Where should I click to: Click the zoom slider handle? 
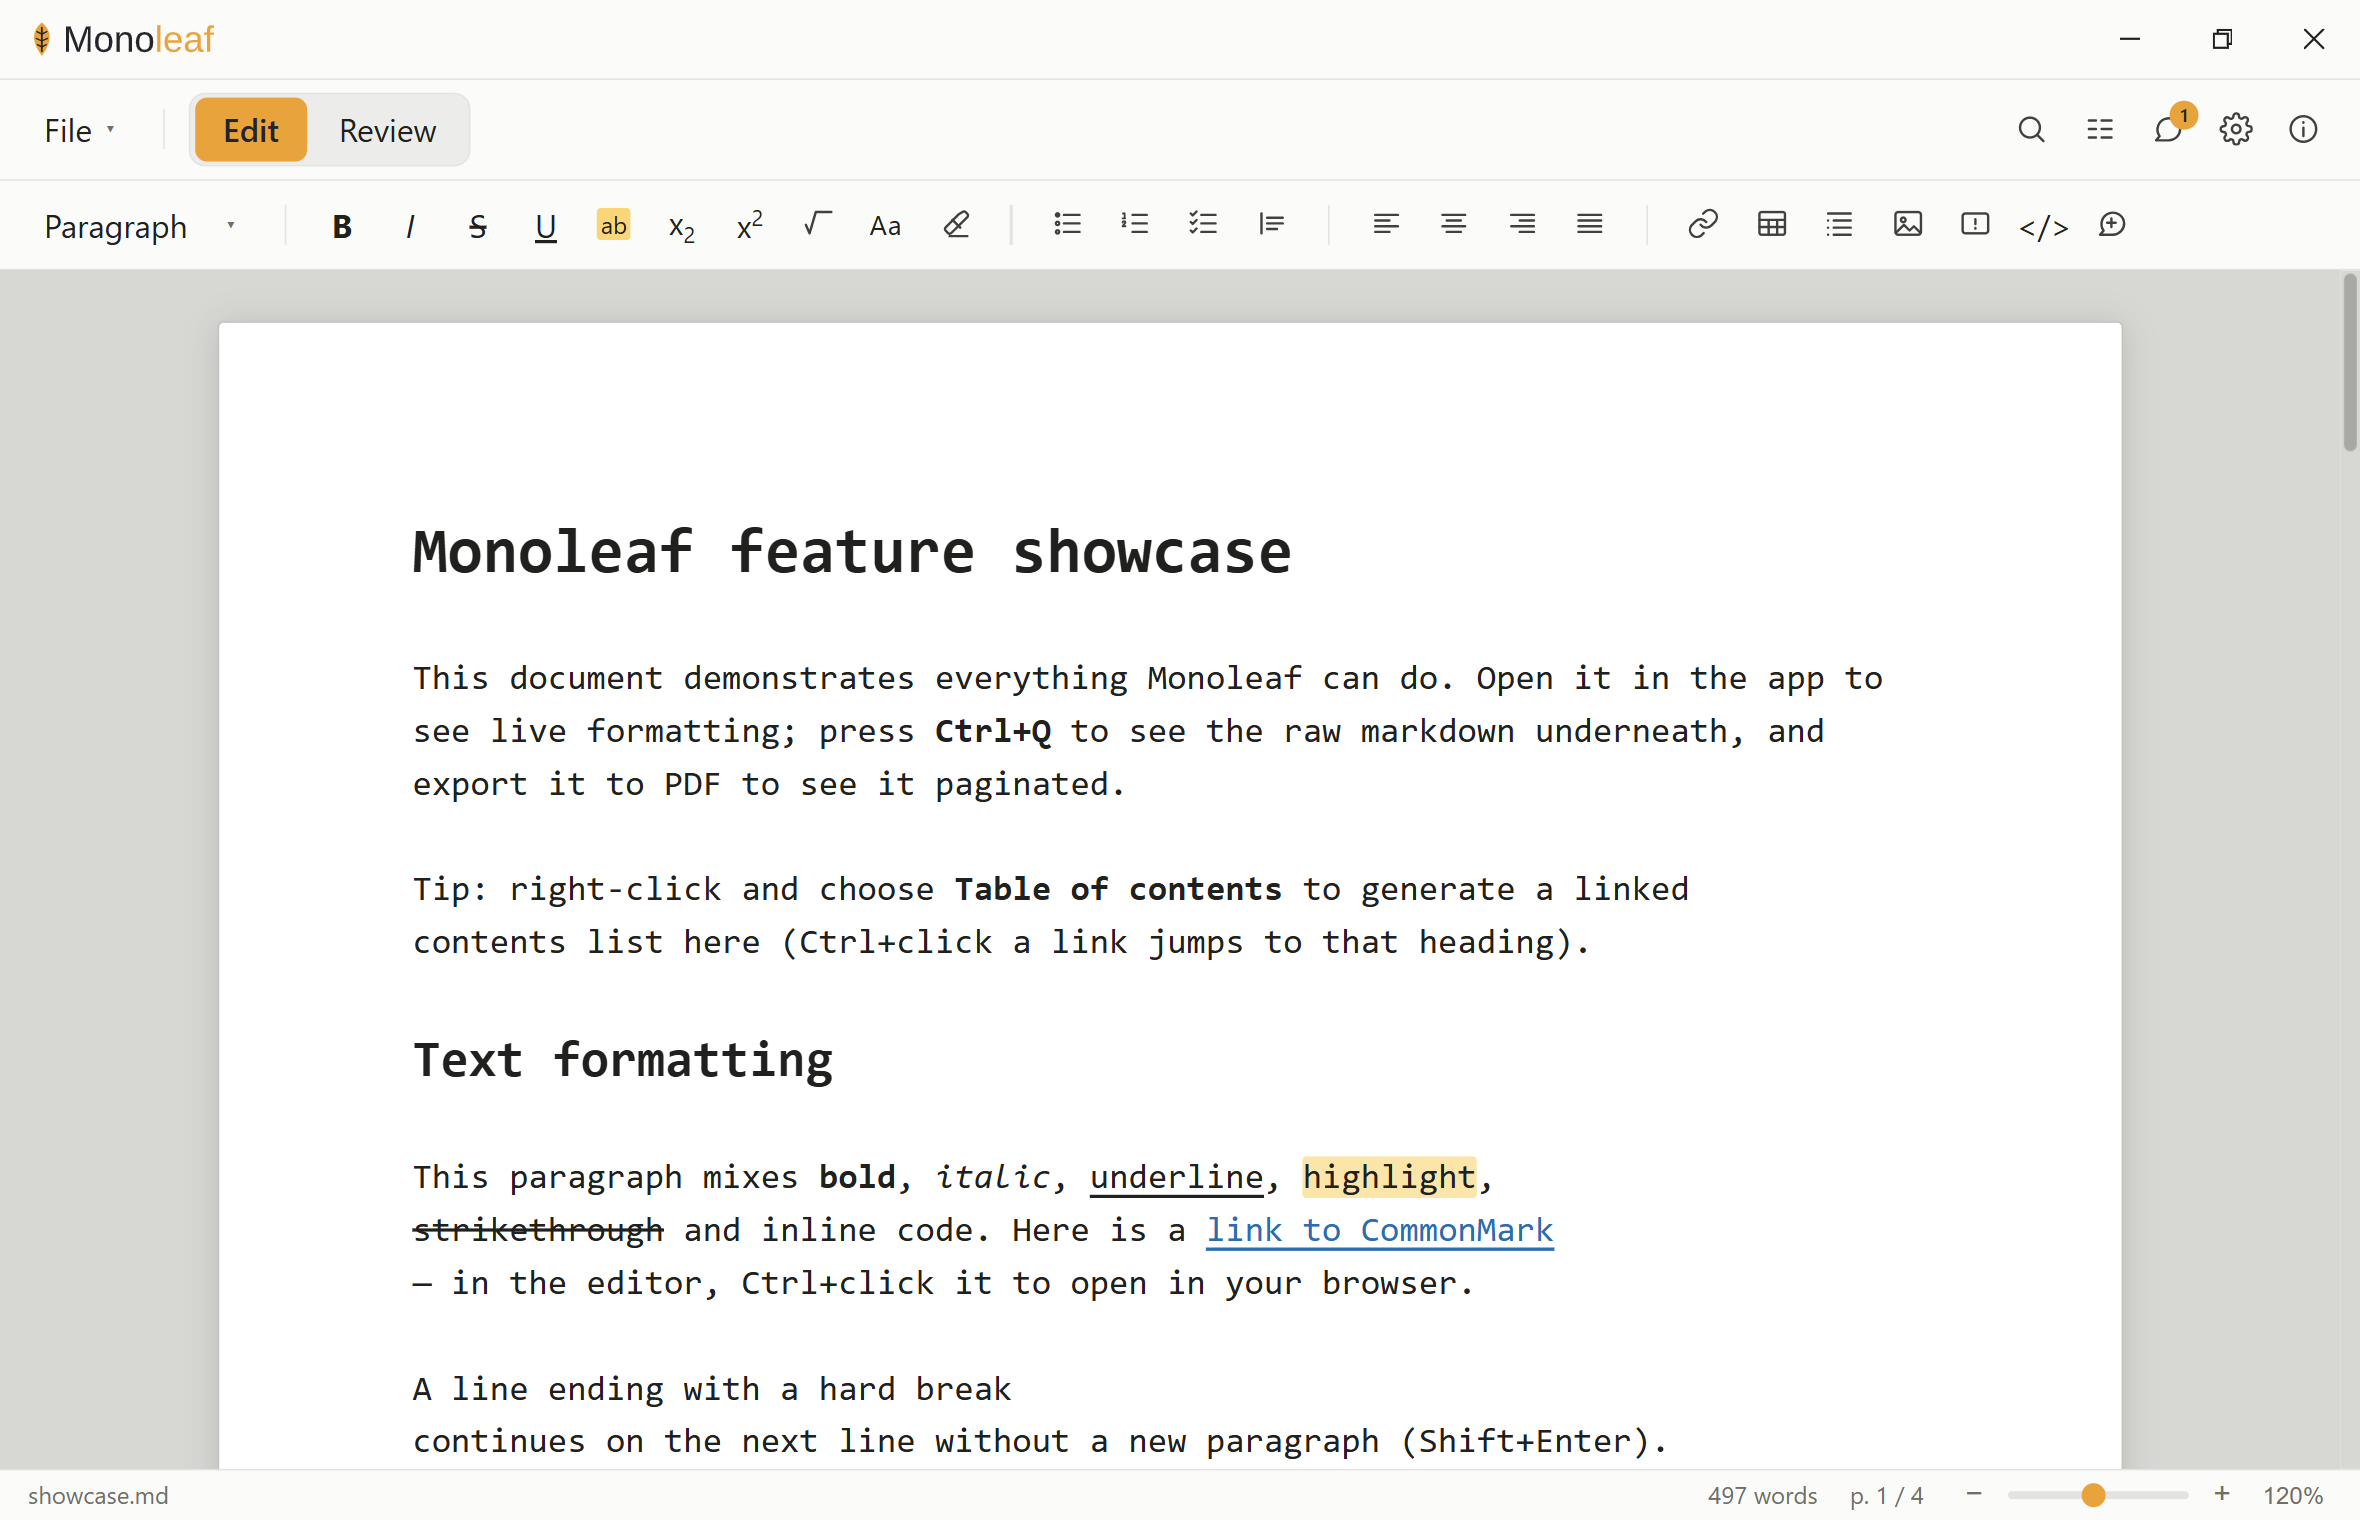2093,1495
